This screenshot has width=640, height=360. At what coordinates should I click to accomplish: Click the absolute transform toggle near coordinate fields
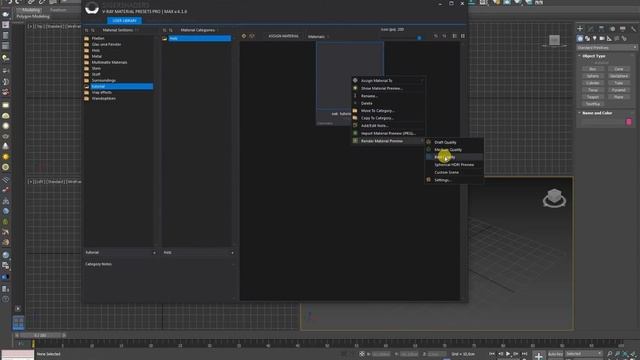pos(362,354)
